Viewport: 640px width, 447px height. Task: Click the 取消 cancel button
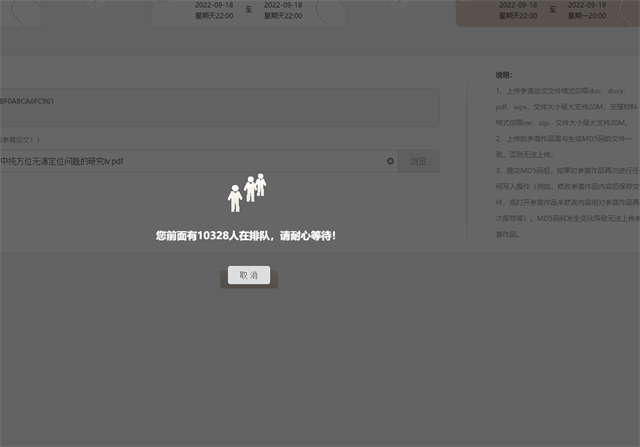pyautogui.click(x=248, y=275)
